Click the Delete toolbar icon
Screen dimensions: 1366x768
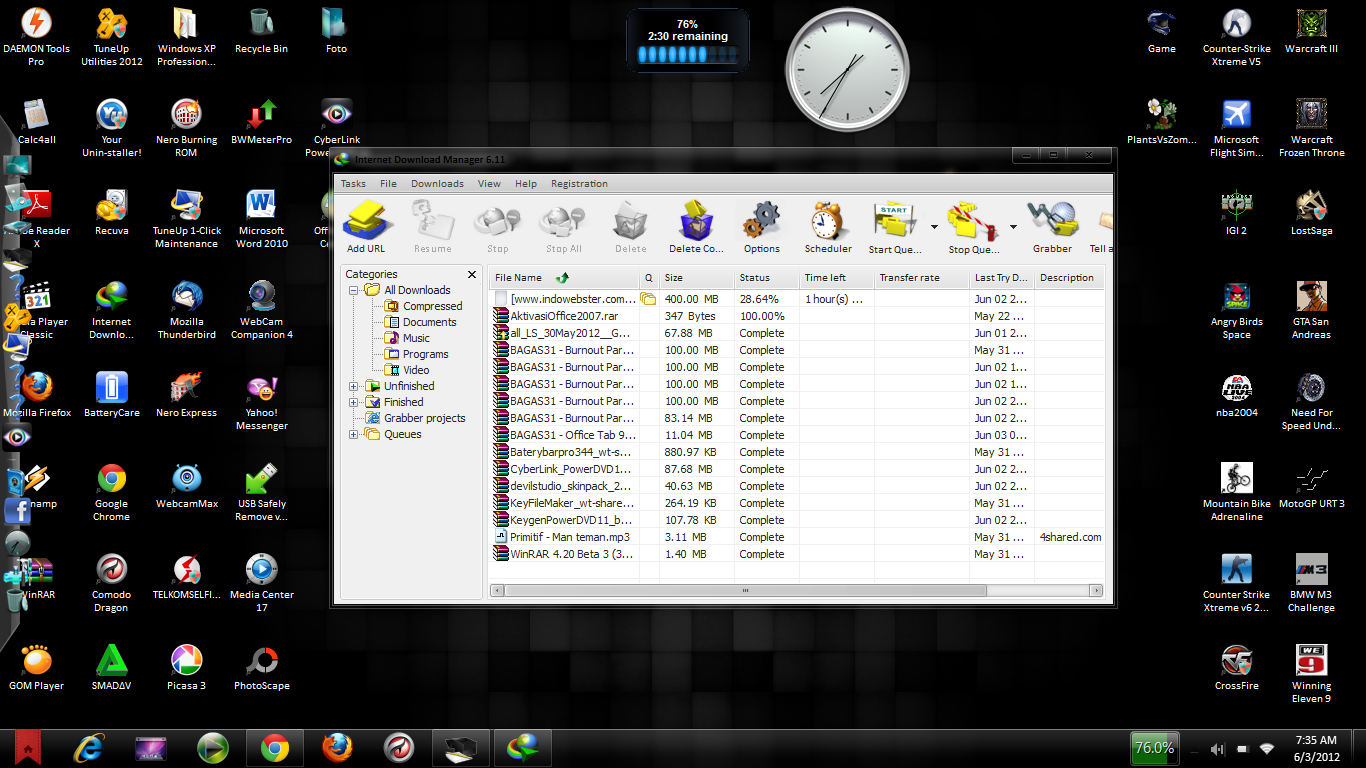[x=630, y=220]
